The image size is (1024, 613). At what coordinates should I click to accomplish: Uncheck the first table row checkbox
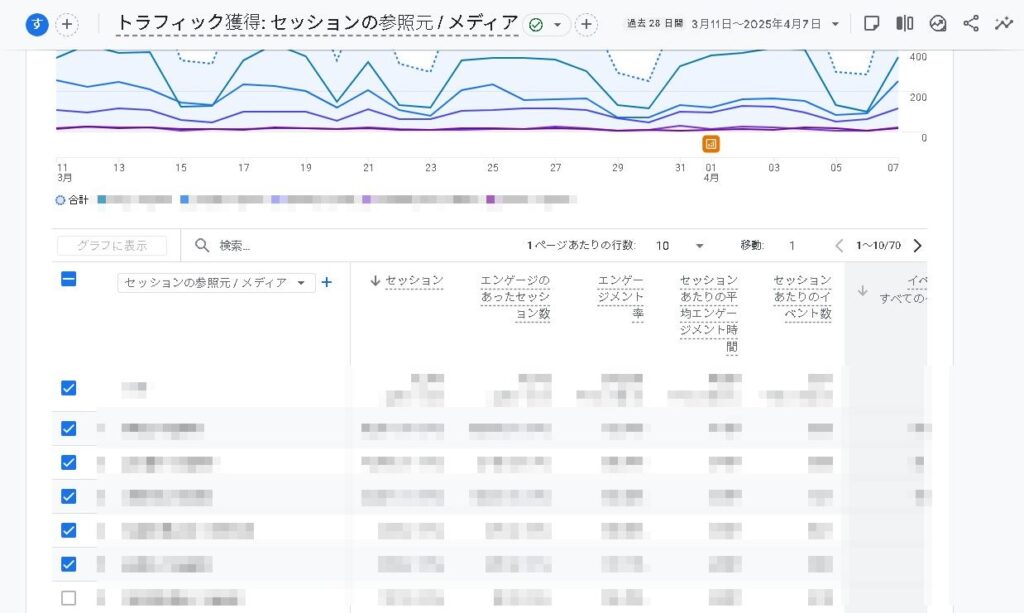click(x=69, y=388)
